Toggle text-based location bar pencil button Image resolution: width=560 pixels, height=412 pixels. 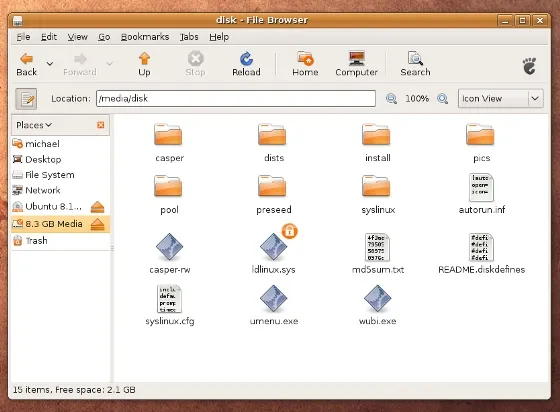pyautogui.click(x=26, y=99)
